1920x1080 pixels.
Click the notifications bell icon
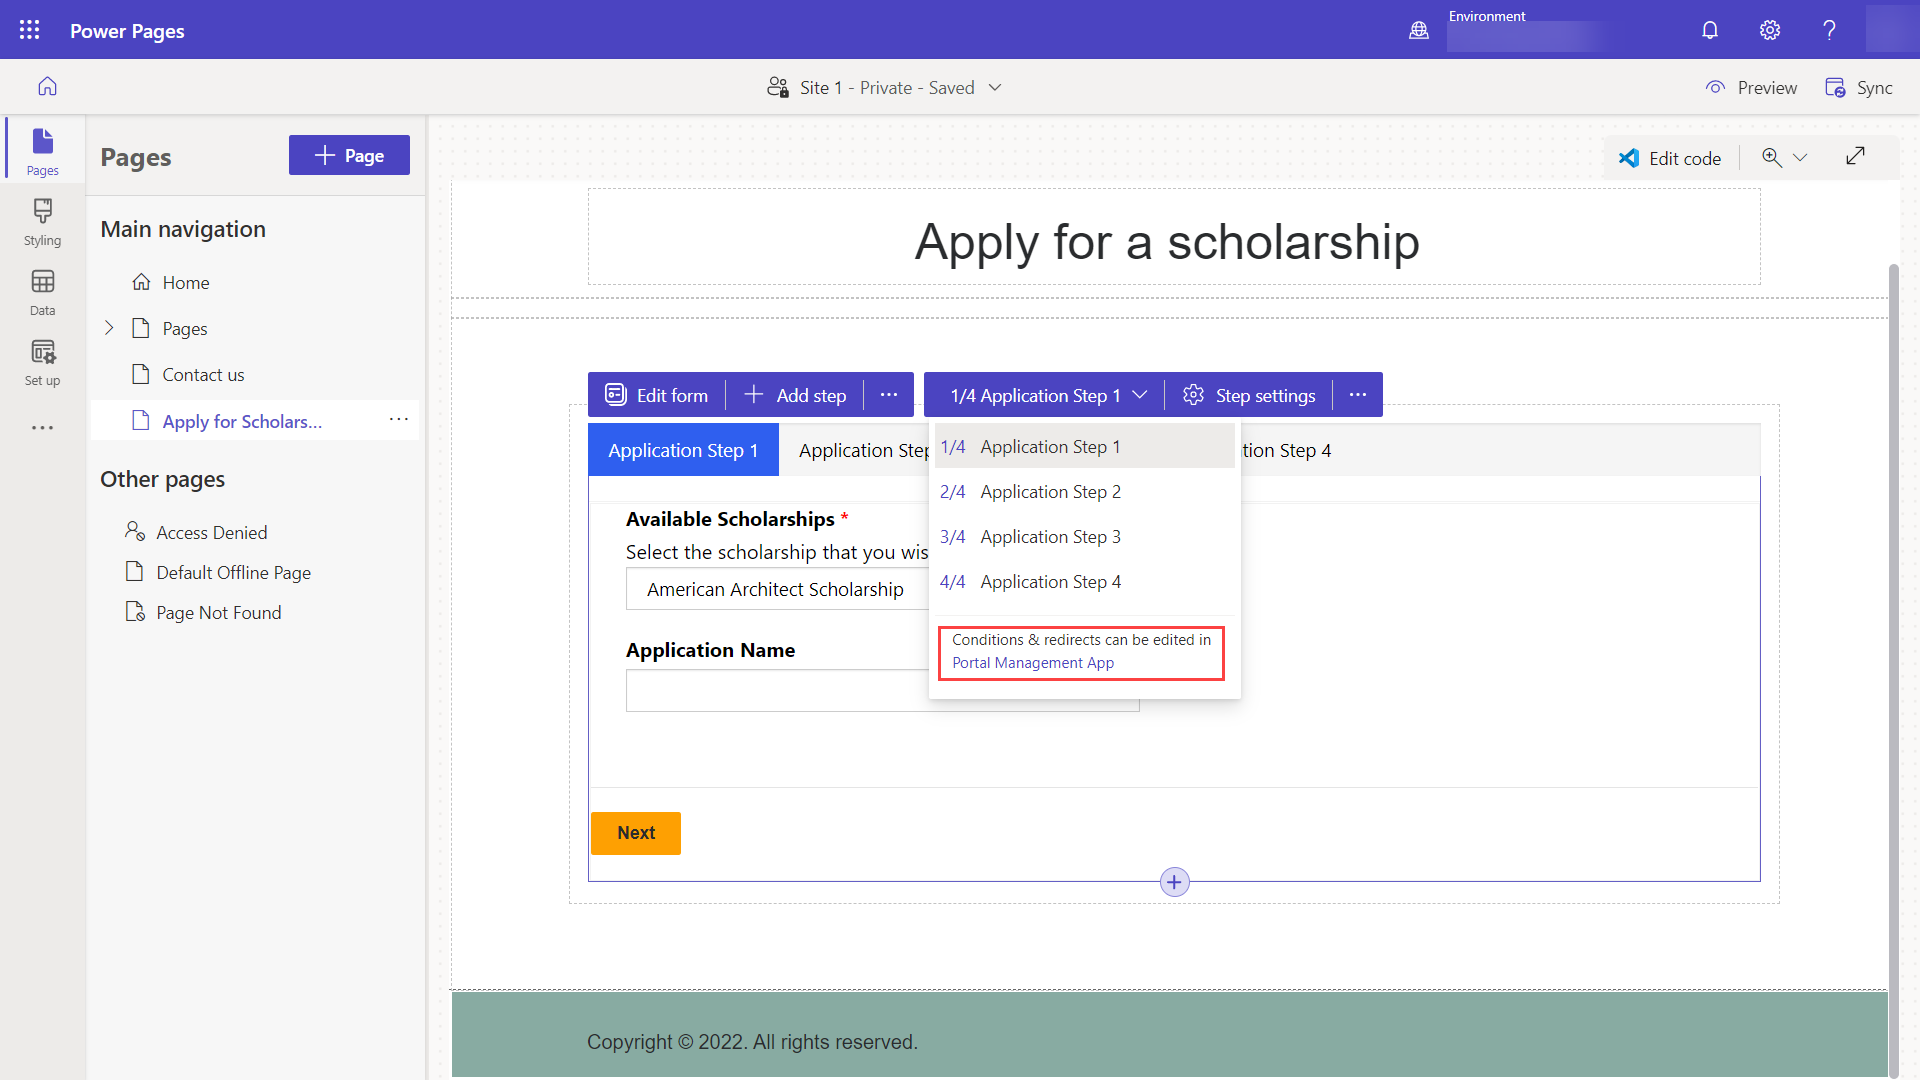(x=1709, y=29)
